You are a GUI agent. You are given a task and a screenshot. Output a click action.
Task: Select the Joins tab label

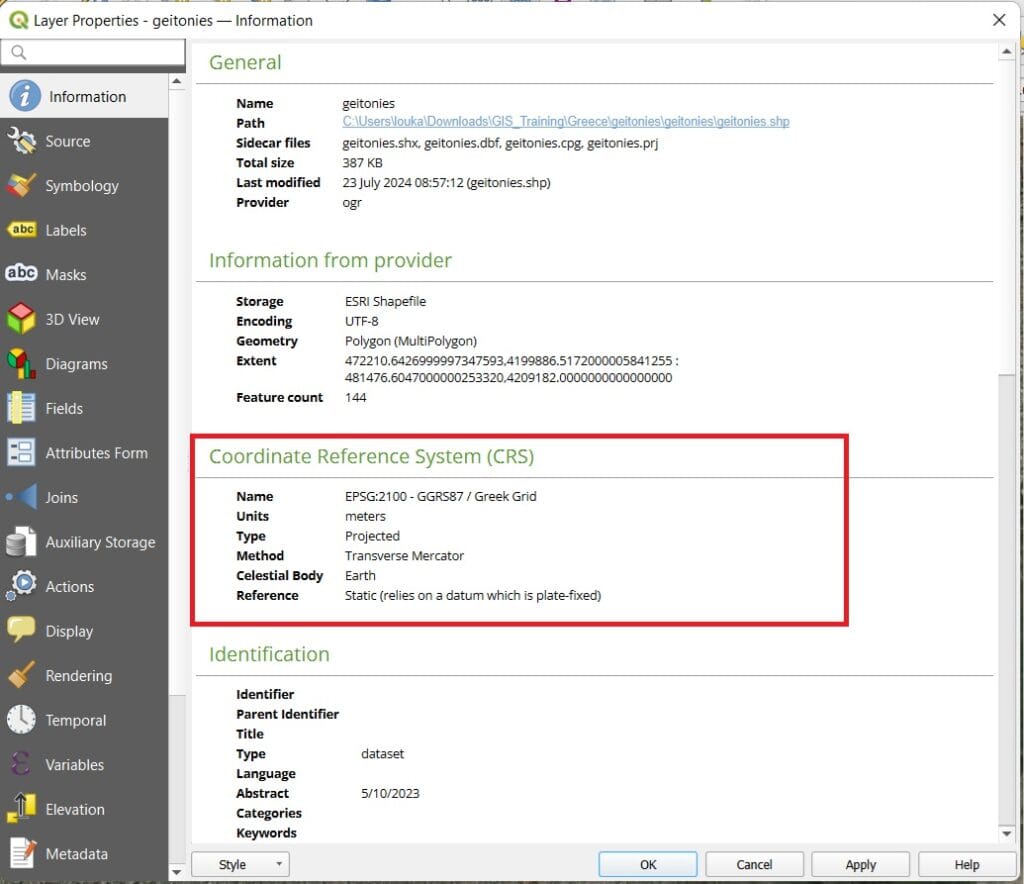61,497
